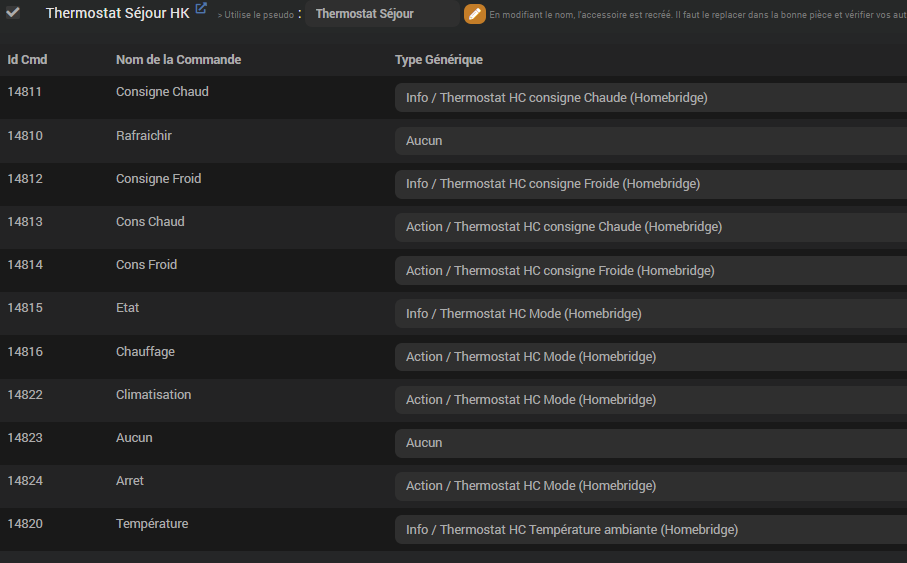Screen dimensions: 907x563
Task: Expand generic type dropdown for Arret
Action: coord(650,486)
